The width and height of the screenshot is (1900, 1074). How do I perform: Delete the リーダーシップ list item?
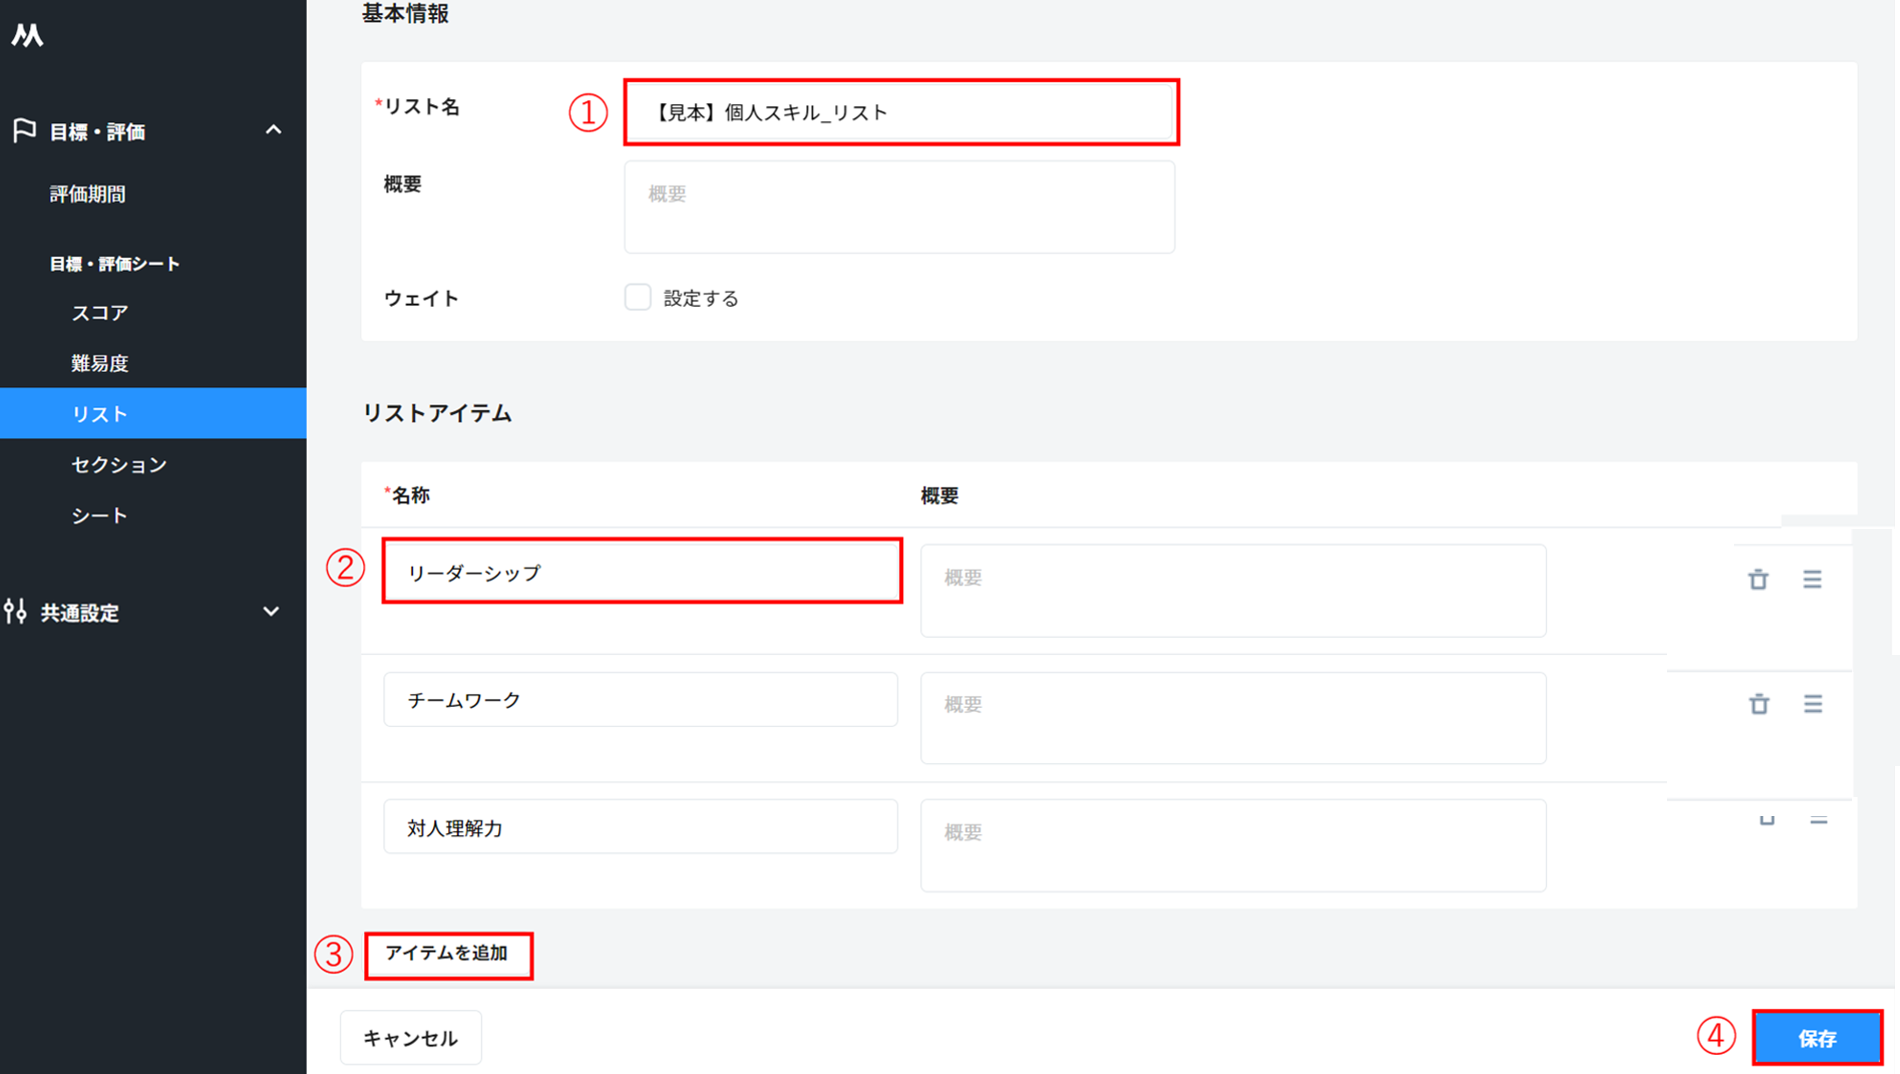click(x=1758, y=580)
